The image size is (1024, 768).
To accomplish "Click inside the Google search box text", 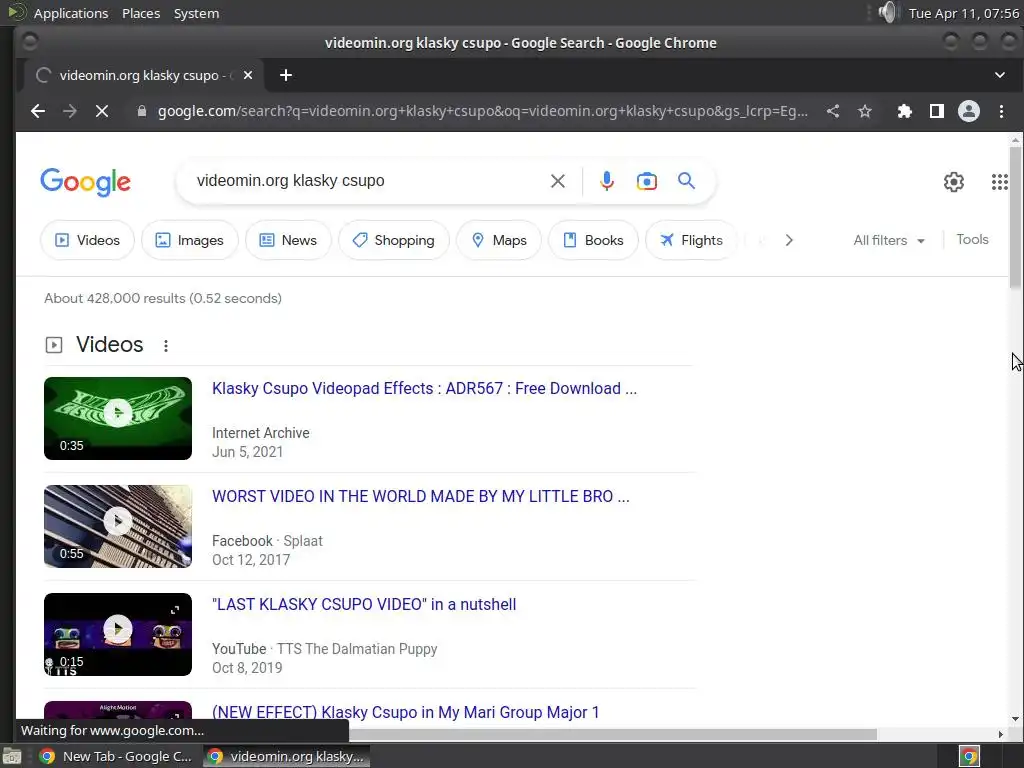I will pyautogui.click(x=291, y=181).
